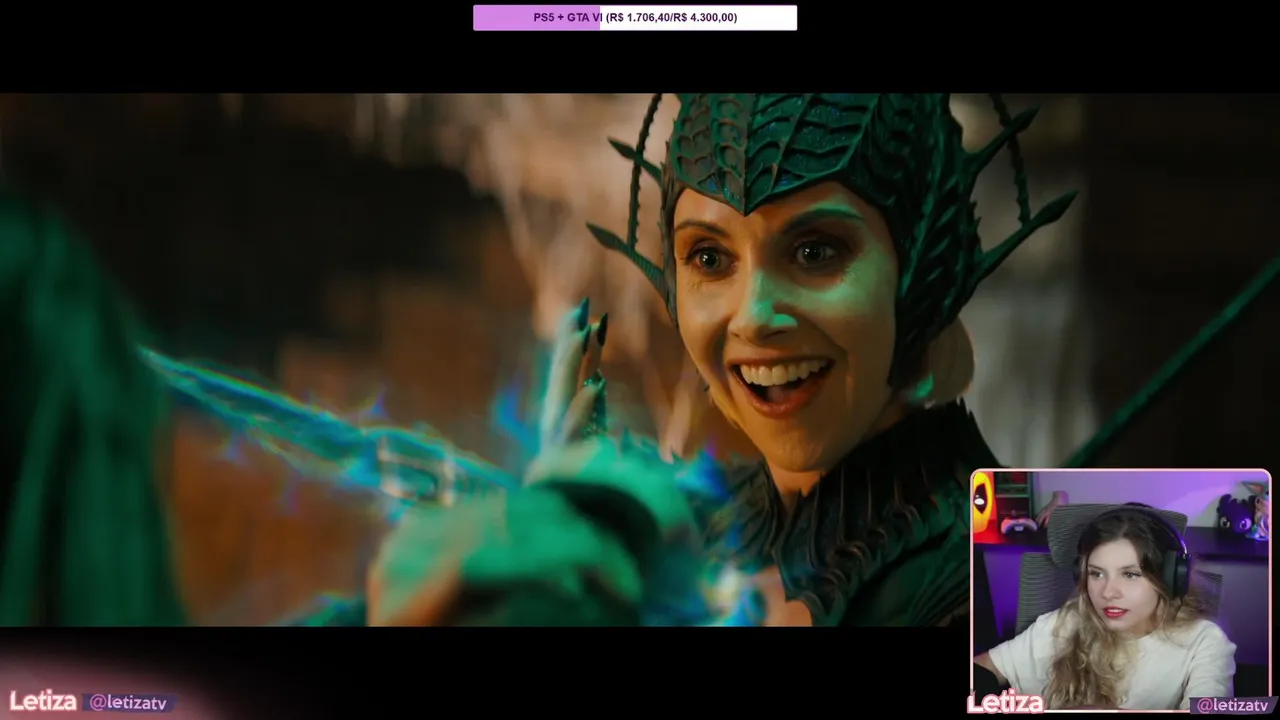The width and height of the screenshot is (1280, 720).
Task: Click the "Letiza" label on the webcam frame
Action: [1005, 703]
